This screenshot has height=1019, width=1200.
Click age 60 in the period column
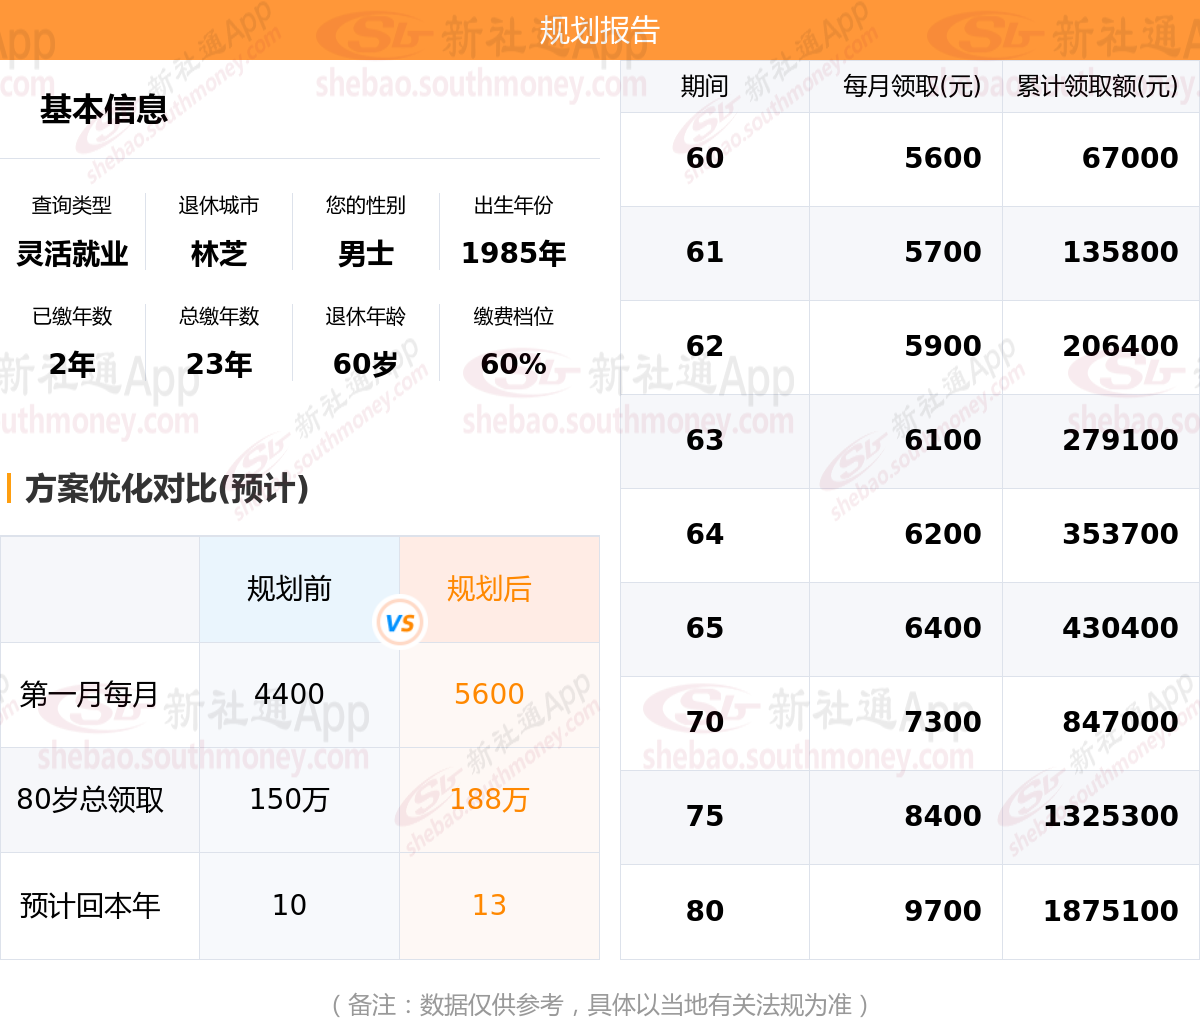point(705,158)
